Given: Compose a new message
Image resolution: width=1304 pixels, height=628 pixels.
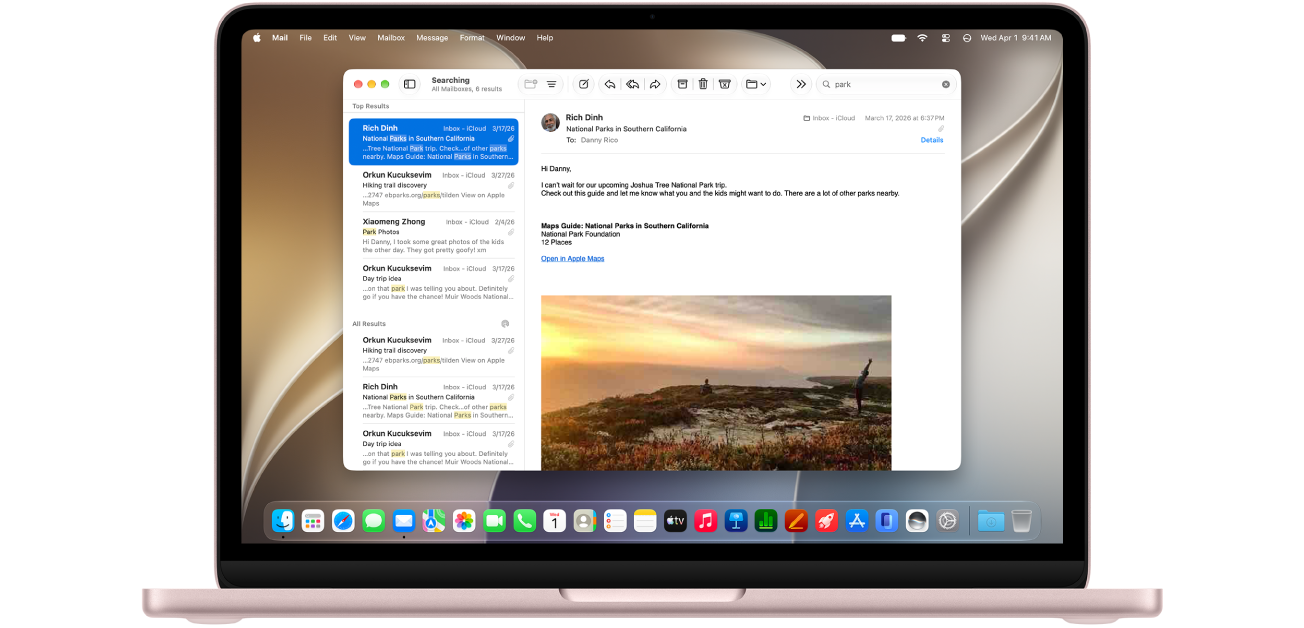Looking at the screenshot, I should pos(584,84).
